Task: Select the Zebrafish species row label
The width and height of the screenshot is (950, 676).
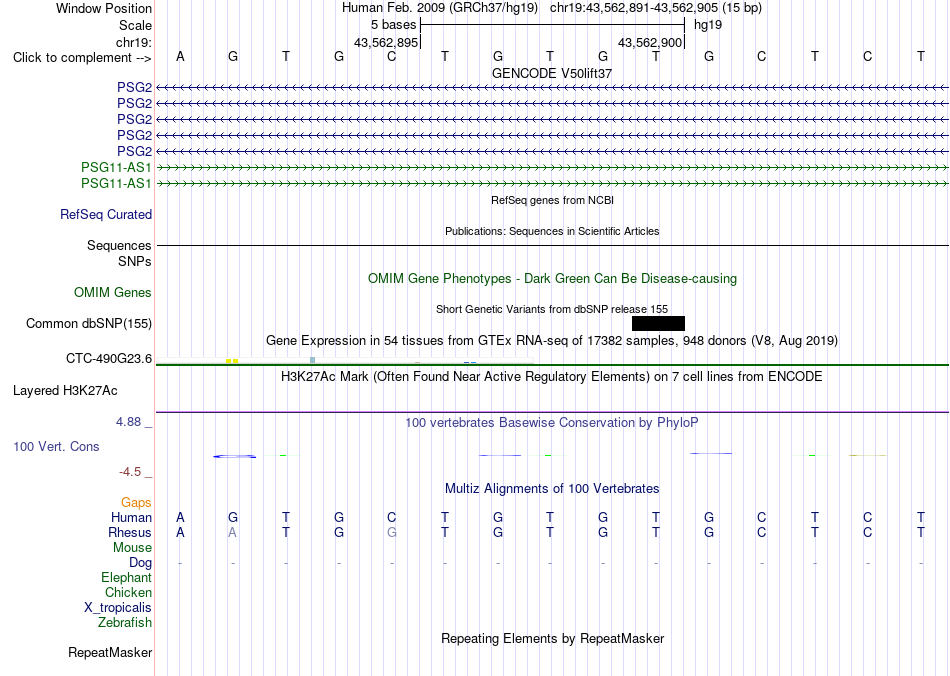Action: point(125,623)
